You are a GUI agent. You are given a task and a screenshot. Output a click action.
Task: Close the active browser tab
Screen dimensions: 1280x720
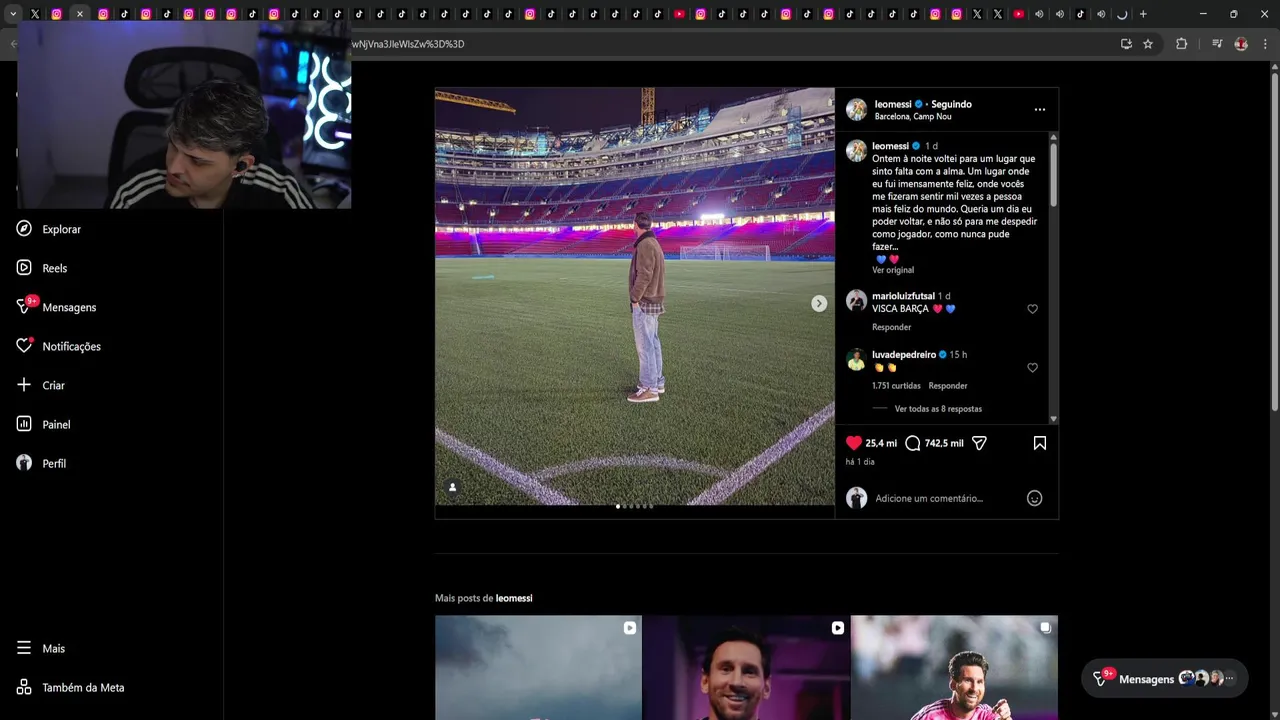[x=79, y=14]
